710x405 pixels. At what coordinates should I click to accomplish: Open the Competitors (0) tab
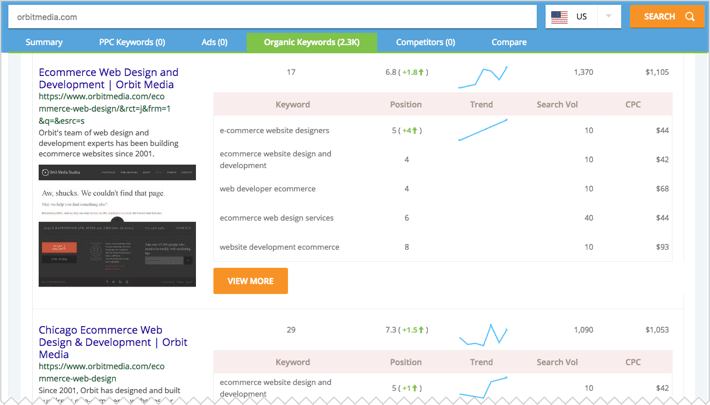pos(426,42)
